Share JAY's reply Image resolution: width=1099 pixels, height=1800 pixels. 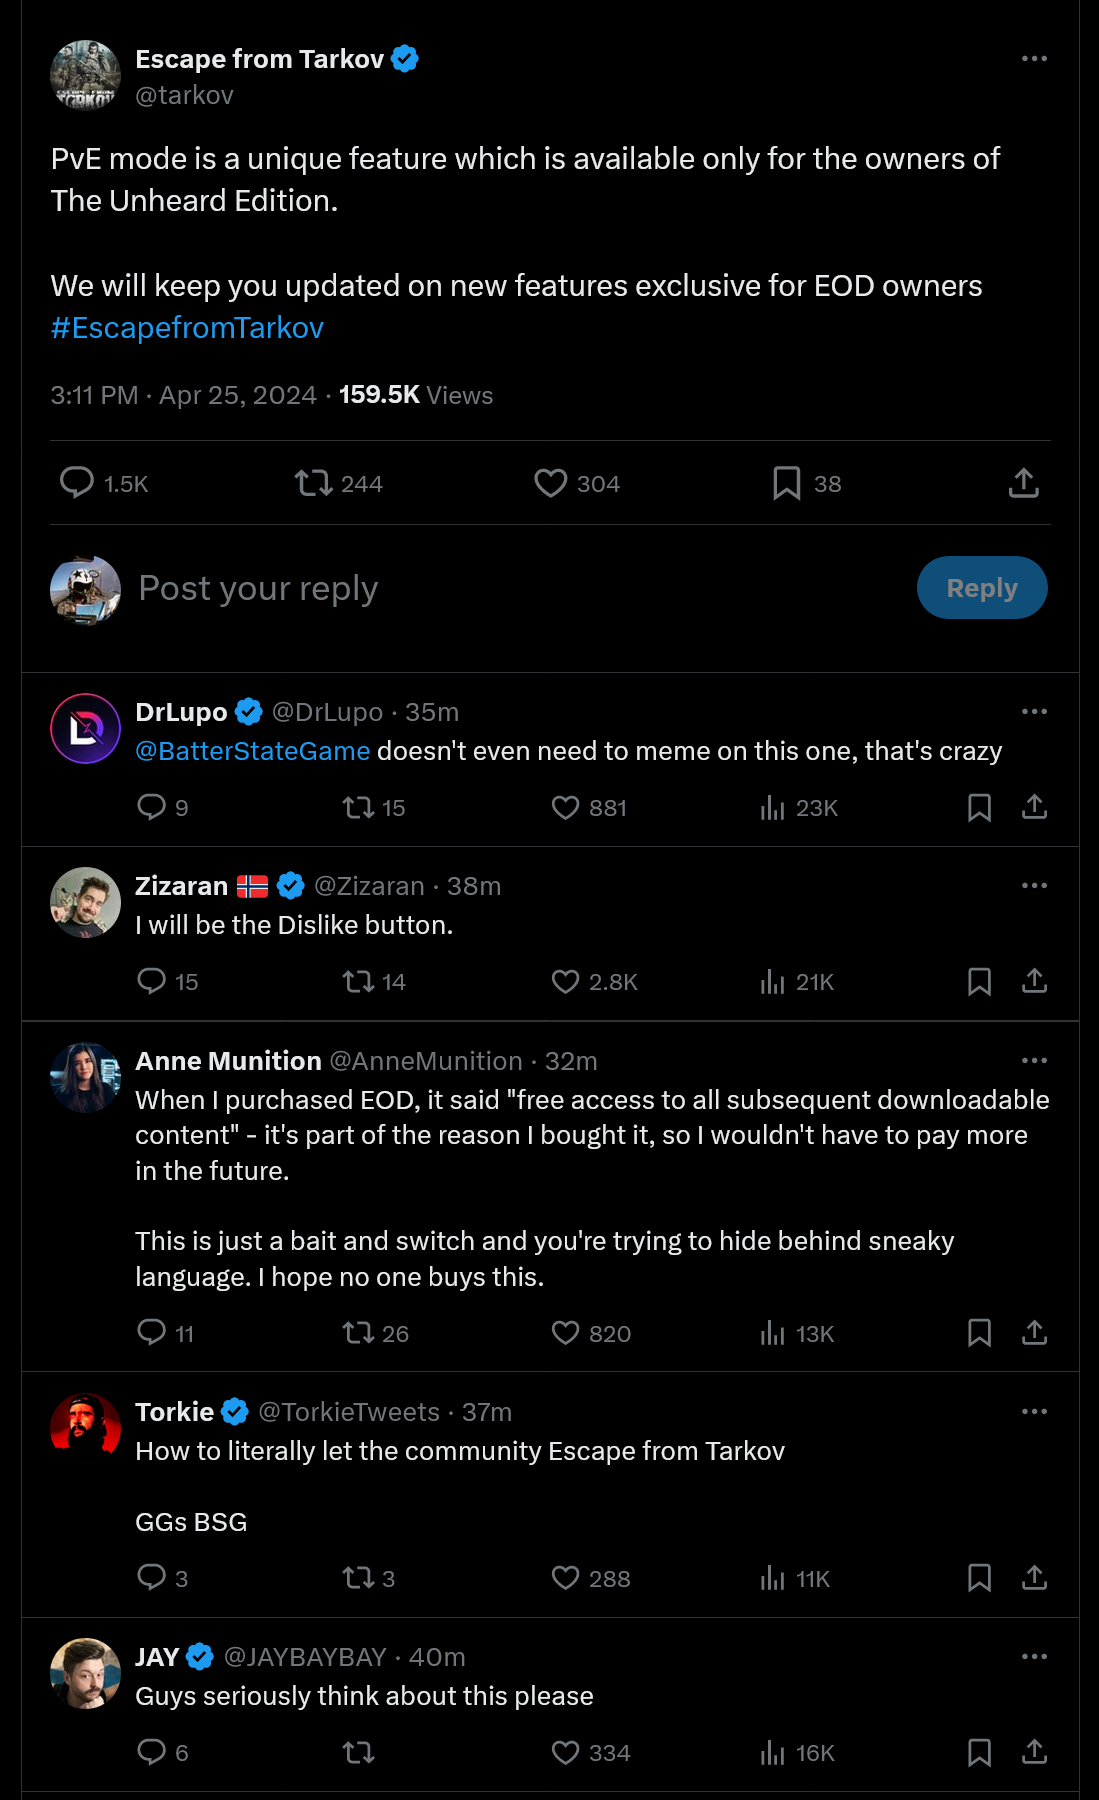tap(1034, 1753)
